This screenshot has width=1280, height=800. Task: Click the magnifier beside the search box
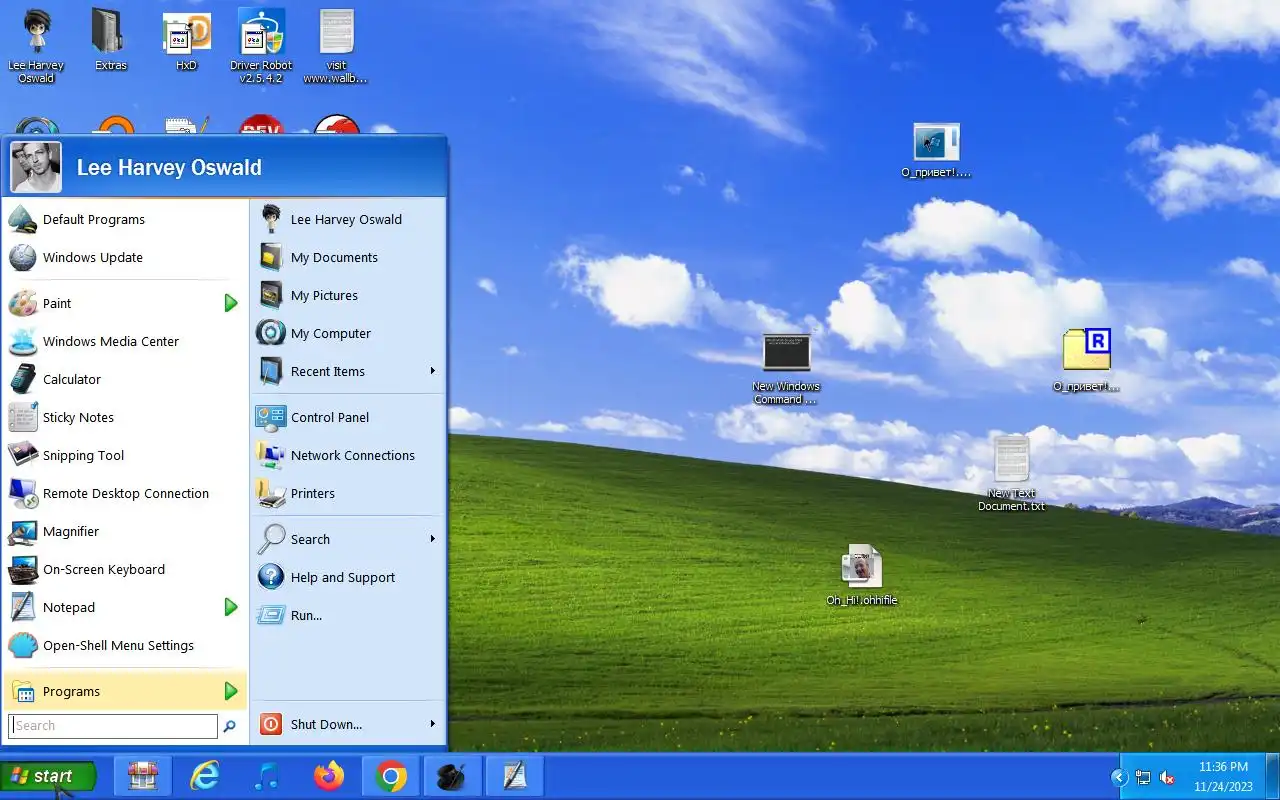point(230,726)
